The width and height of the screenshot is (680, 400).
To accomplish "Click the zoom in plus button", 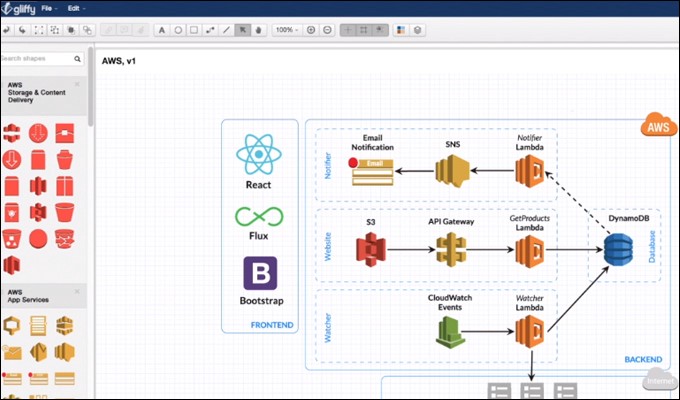I will [311, 30].
